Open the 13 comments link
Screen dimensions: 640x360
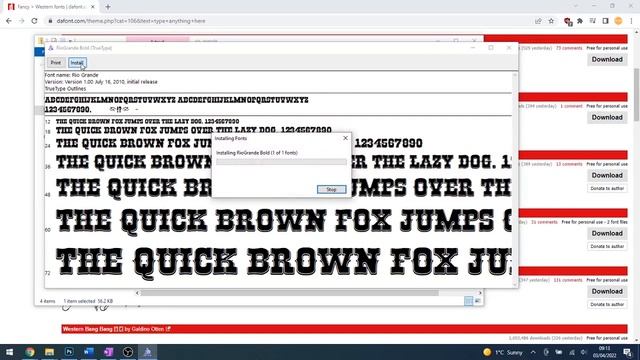click(569, 164)
